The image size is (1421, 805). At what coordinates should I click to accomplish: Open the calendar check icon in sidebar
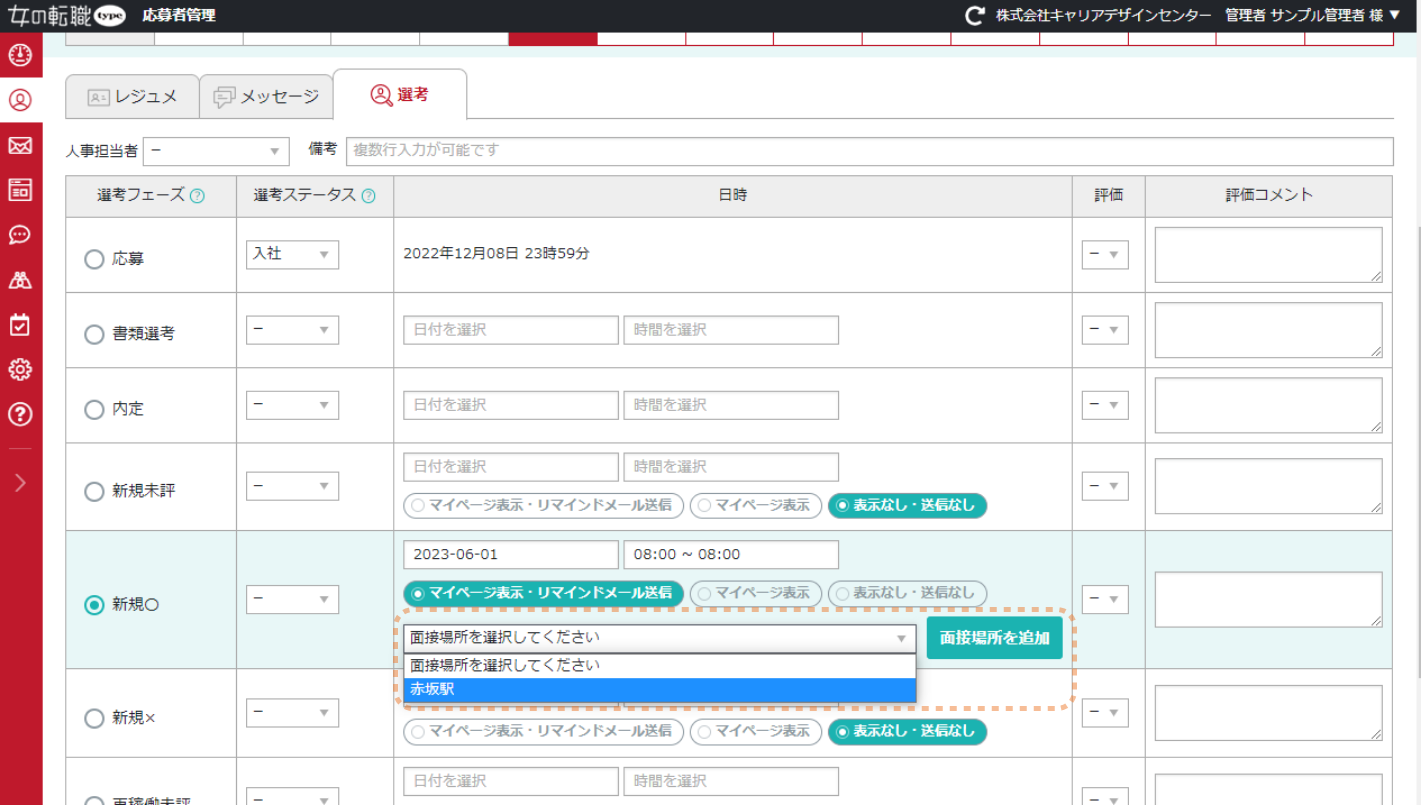[x=18, y=324]
